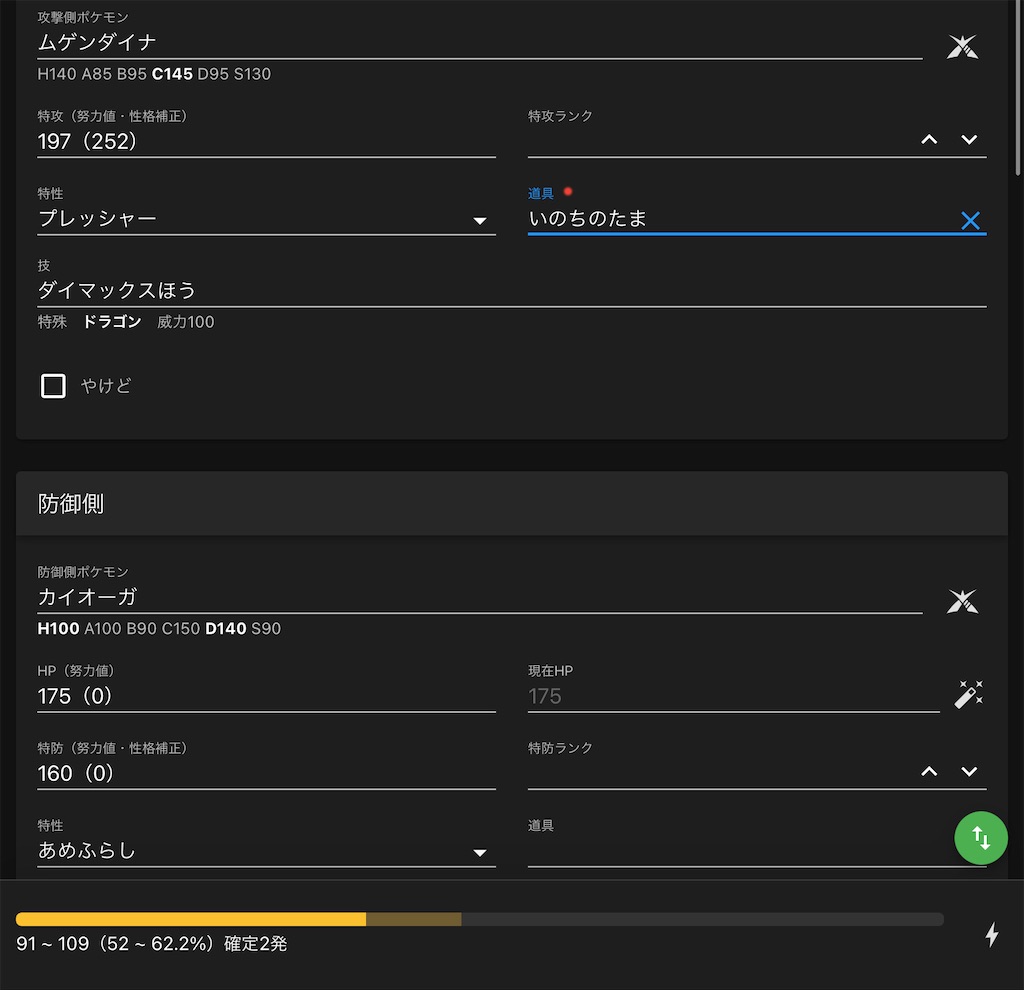1024x990 pixels.
Task: Click the result text 91 ~ 109 確定2発
Action: 152,944
